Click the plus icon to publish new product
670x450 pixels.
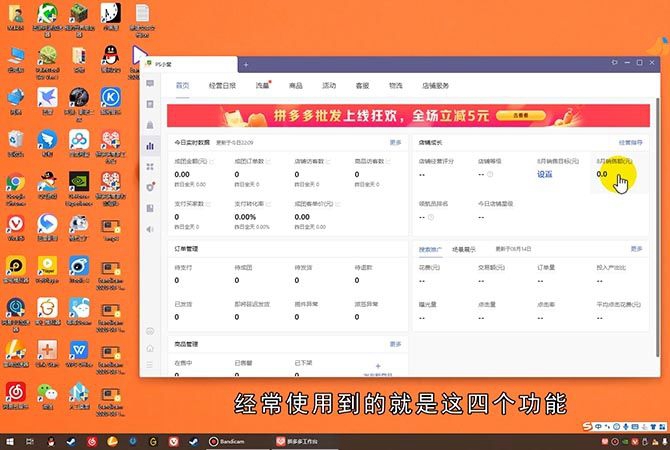pos(378,366)
